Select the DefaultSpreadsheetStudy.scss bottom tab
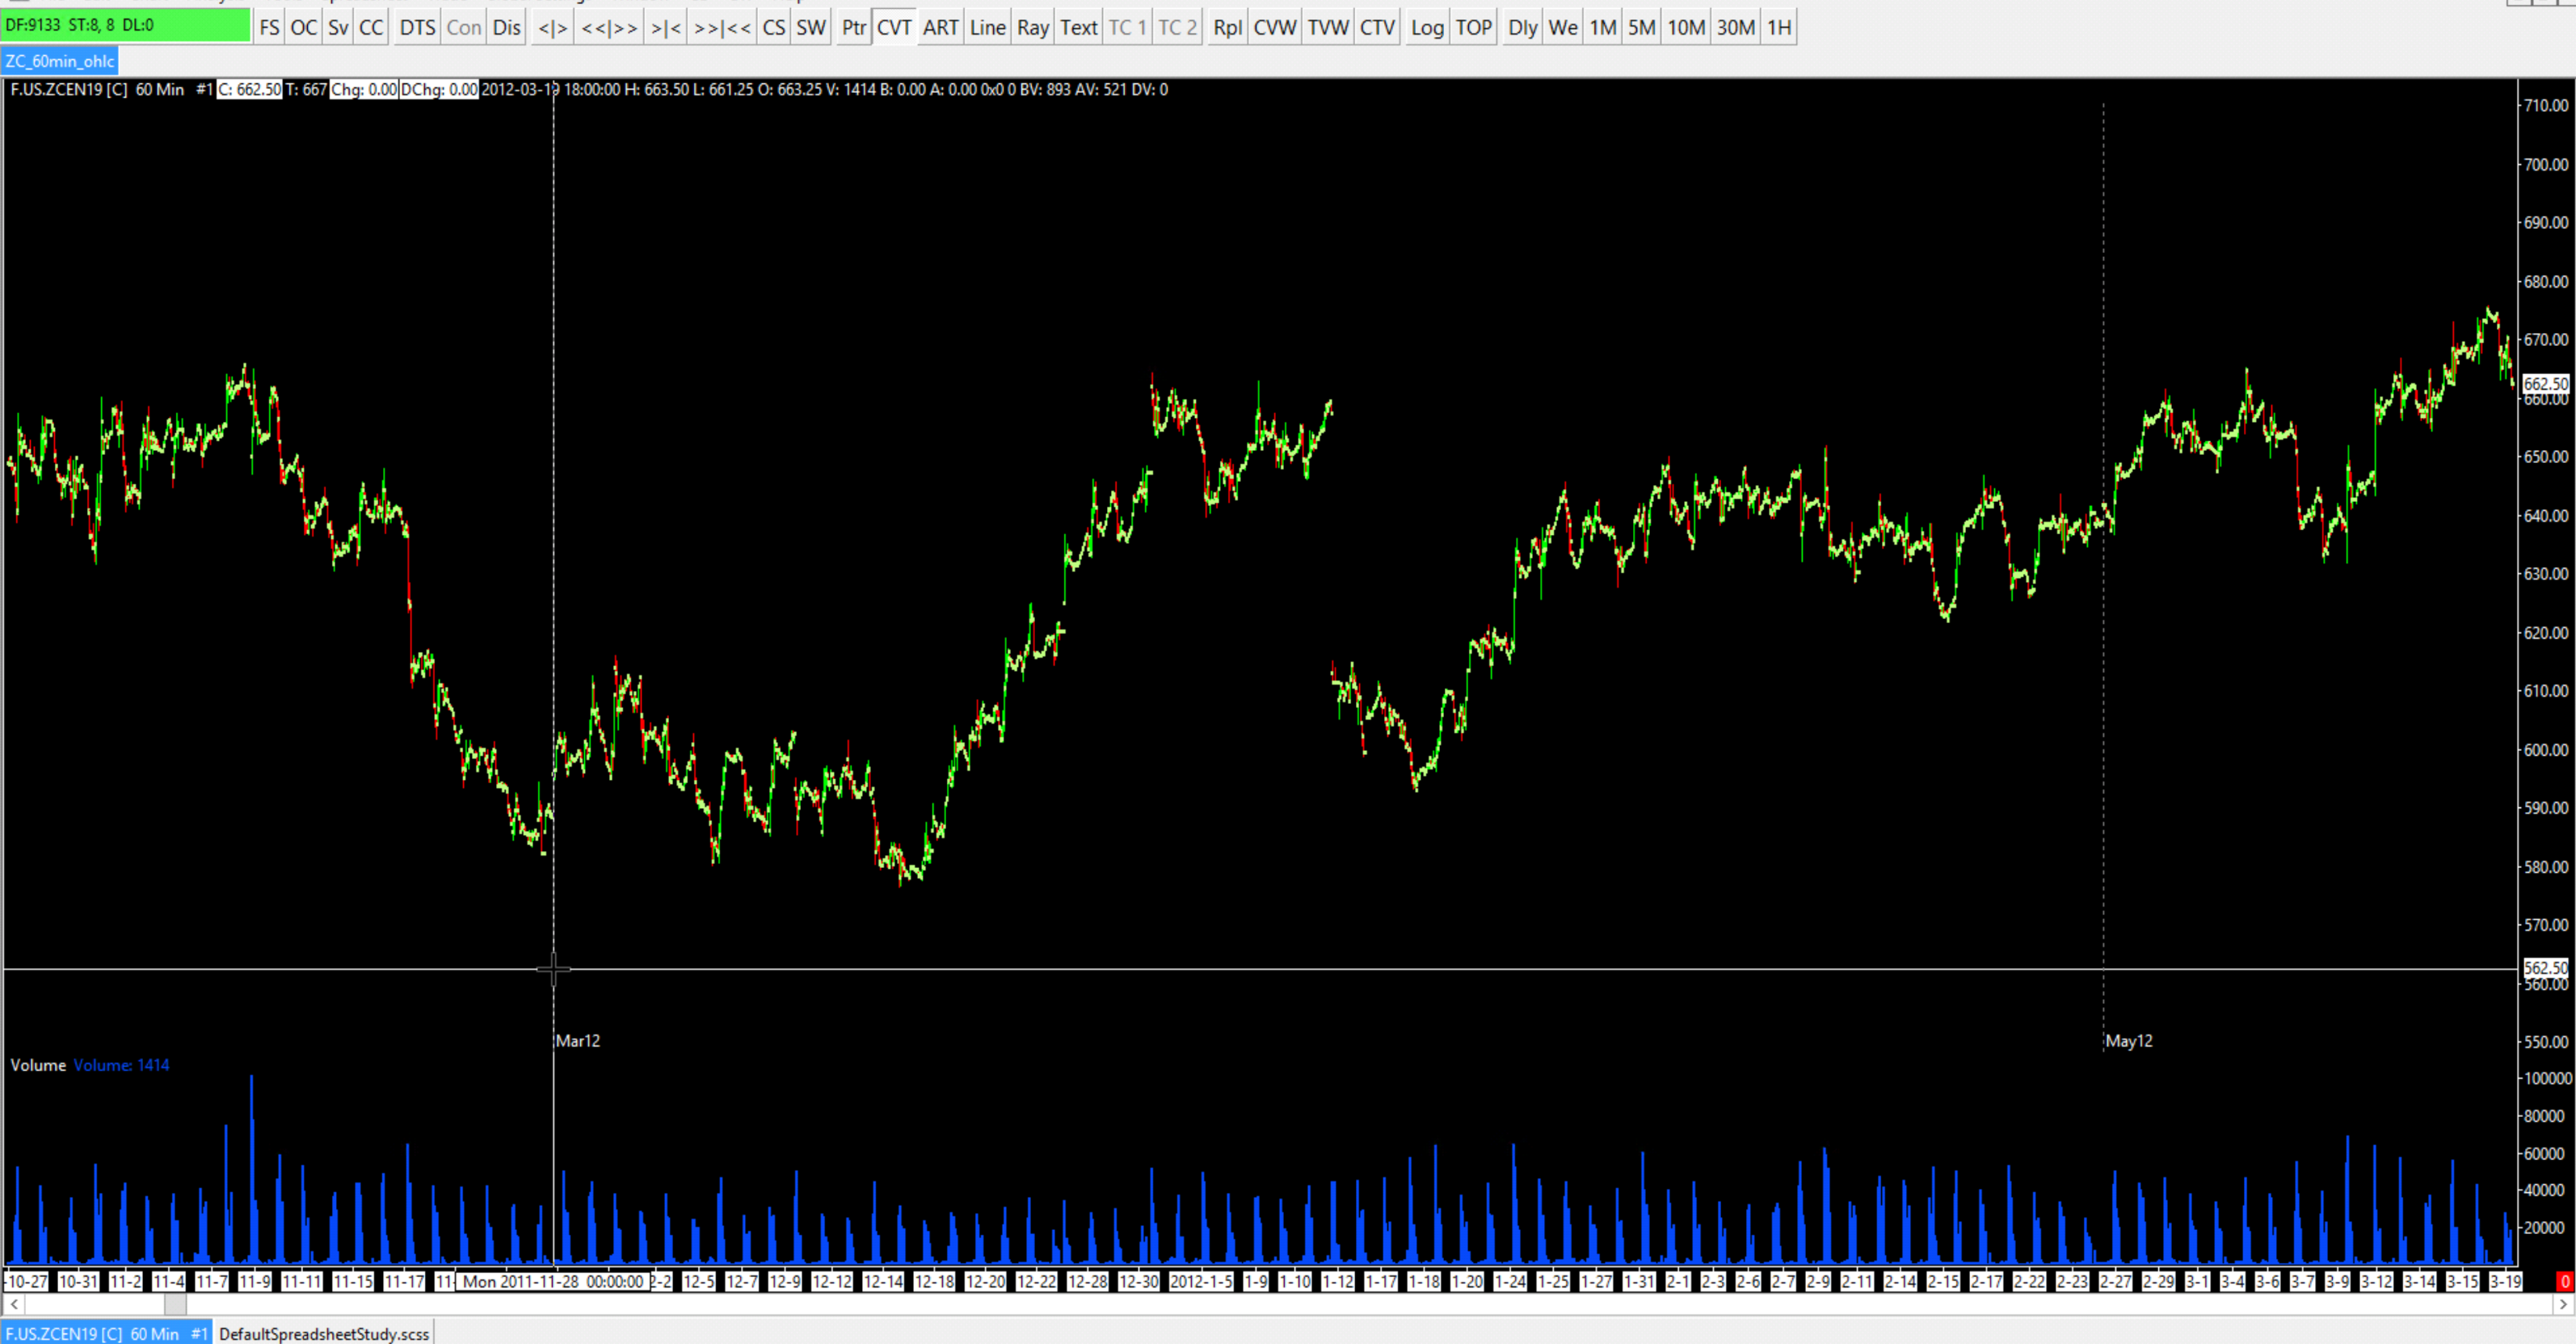The image size is (2576, 1344). pyautogui.click(x=324, y=1333)
